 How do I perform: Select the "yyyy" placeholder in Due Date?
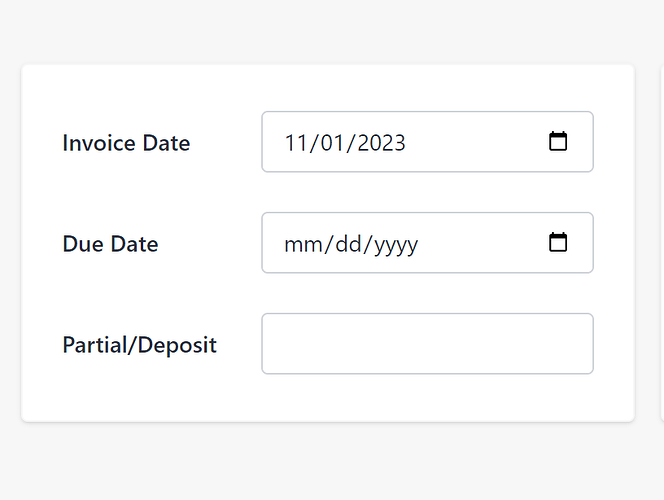396,246
